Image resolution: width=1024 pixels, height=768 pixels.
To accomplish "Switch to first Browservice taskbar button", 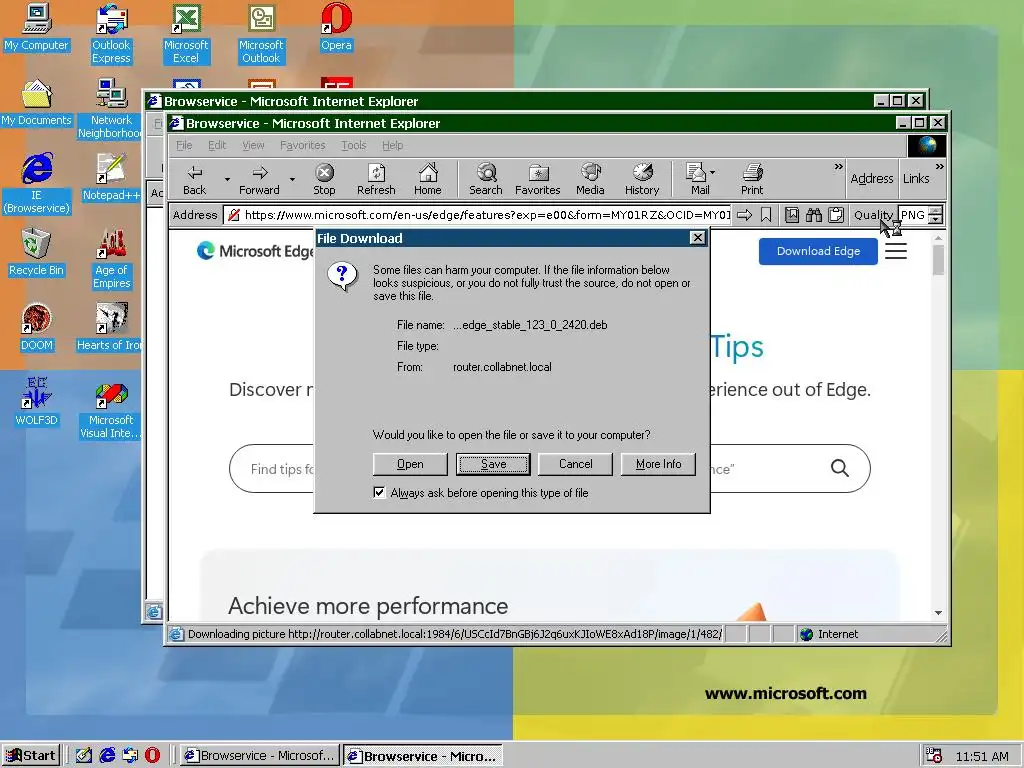I will pyautogui.click(x=260, y=755).
